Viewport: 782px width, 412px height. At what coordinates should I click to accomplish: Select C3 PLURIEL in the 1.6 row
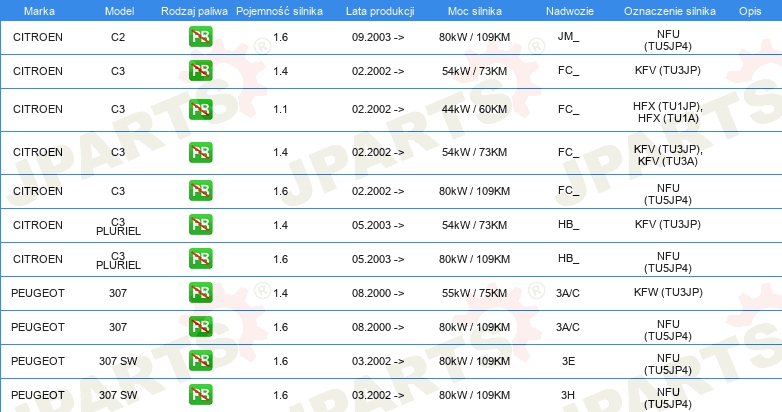click(118, 261)
